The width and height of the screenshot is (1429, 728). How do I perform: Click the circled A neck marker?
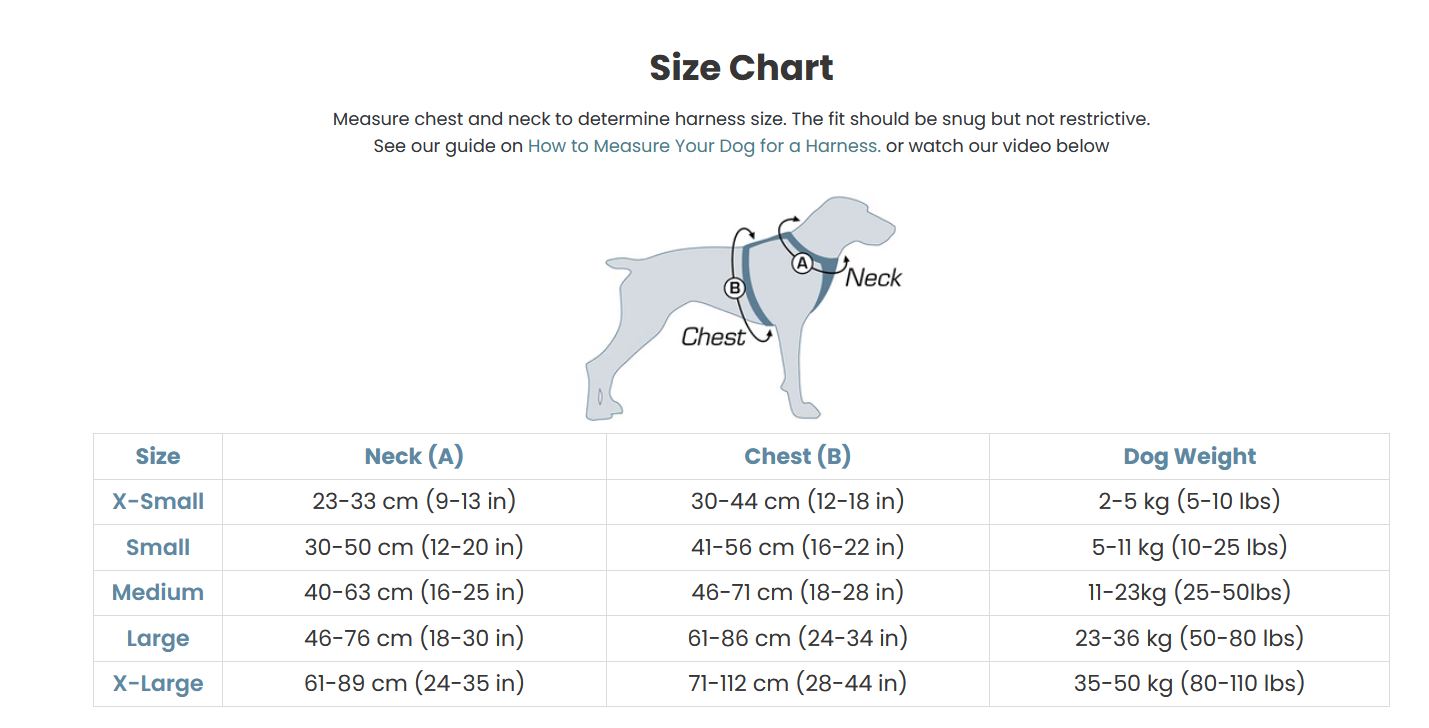802,263
